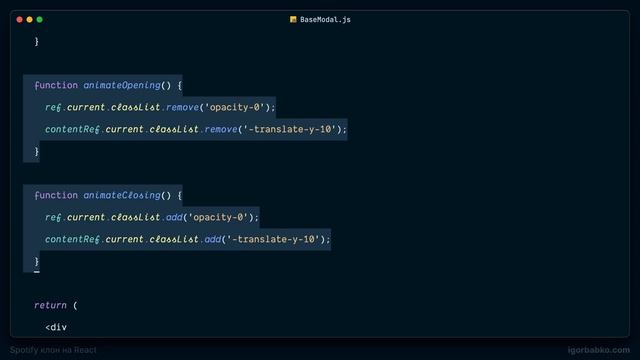Click the animateOpening function name
The width and height of the screenshot is (640, 360).
[122, 85]
